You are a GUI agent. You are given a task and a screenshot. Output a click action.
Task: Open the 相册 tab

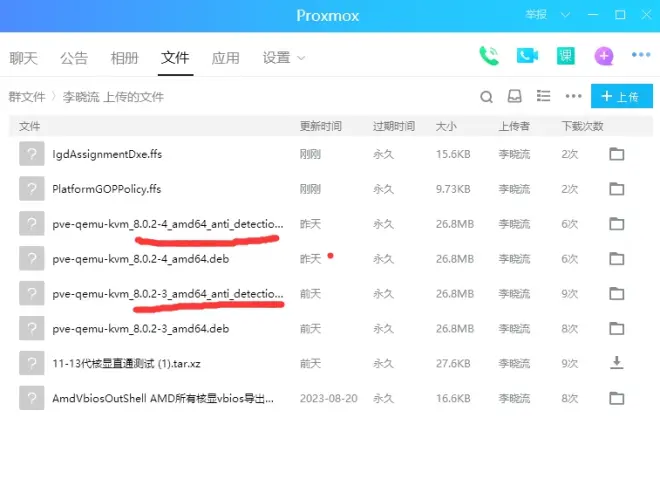coord(125,58)
